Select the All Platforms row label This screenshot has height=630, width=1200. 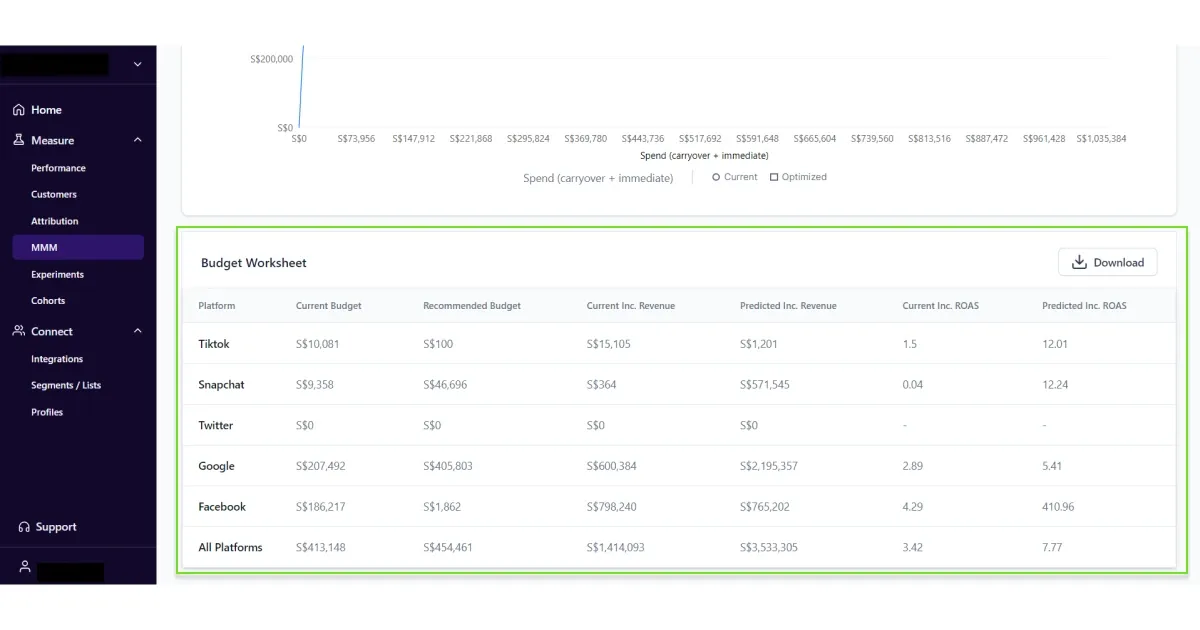230,547
